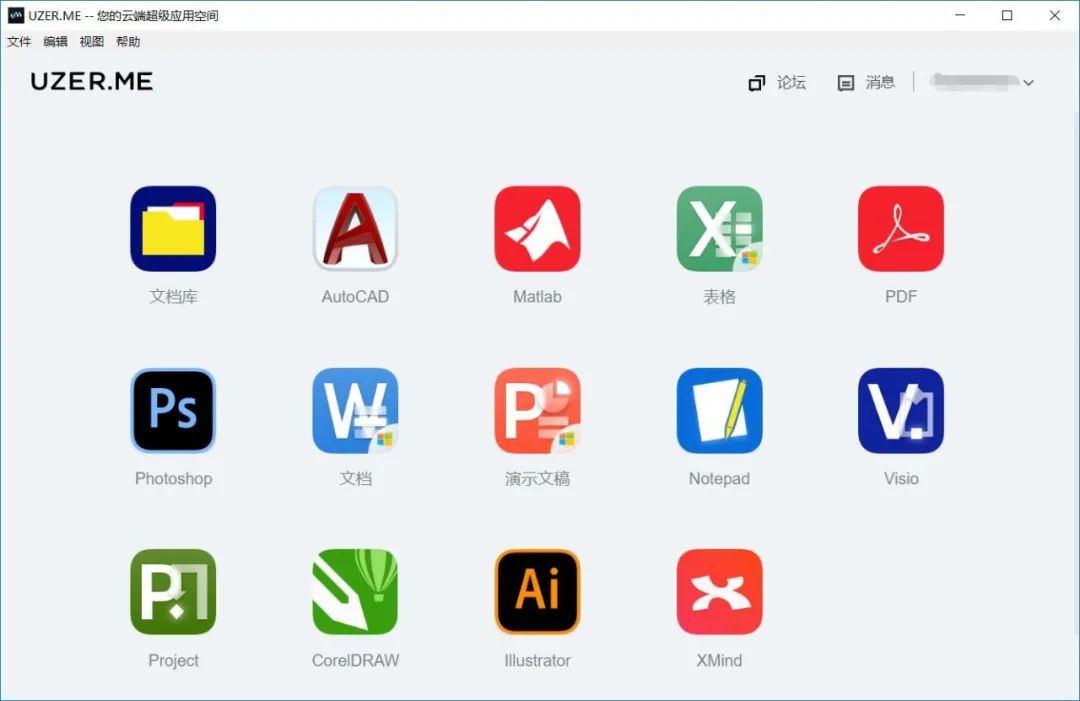
Task: Open the 视图 menu
Action: (92, 41)
